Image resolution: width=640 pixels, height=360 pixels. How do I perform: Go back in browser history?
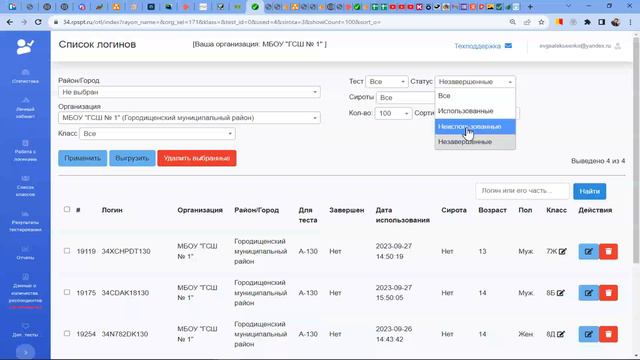(10, 22)
